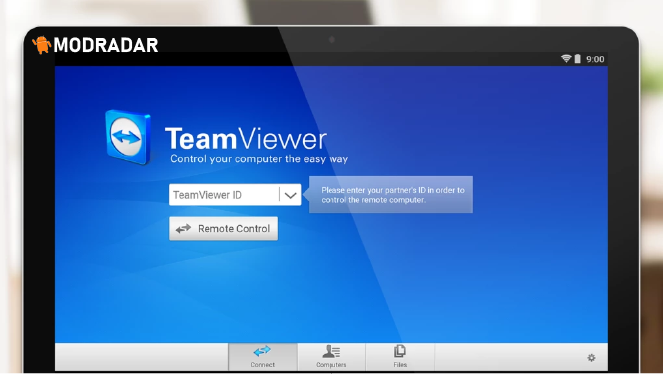Open the TeamViewer ID dropdown arrow
Screen dimensions: 663x374
[x=290, y=195]
